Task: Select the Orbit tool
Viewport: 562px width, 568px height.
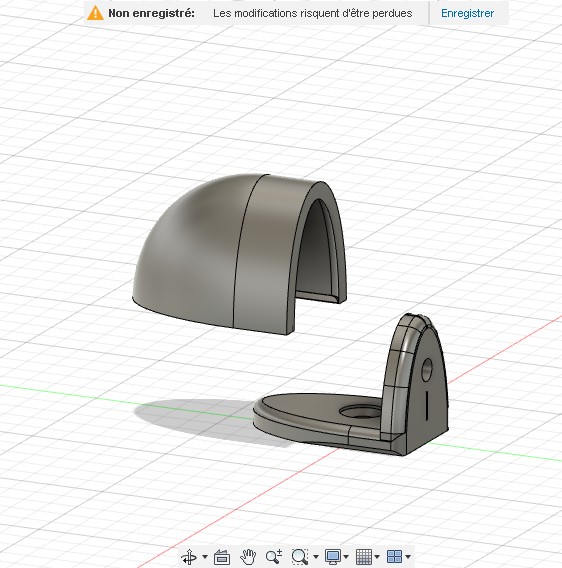Action: pos(189,556)
